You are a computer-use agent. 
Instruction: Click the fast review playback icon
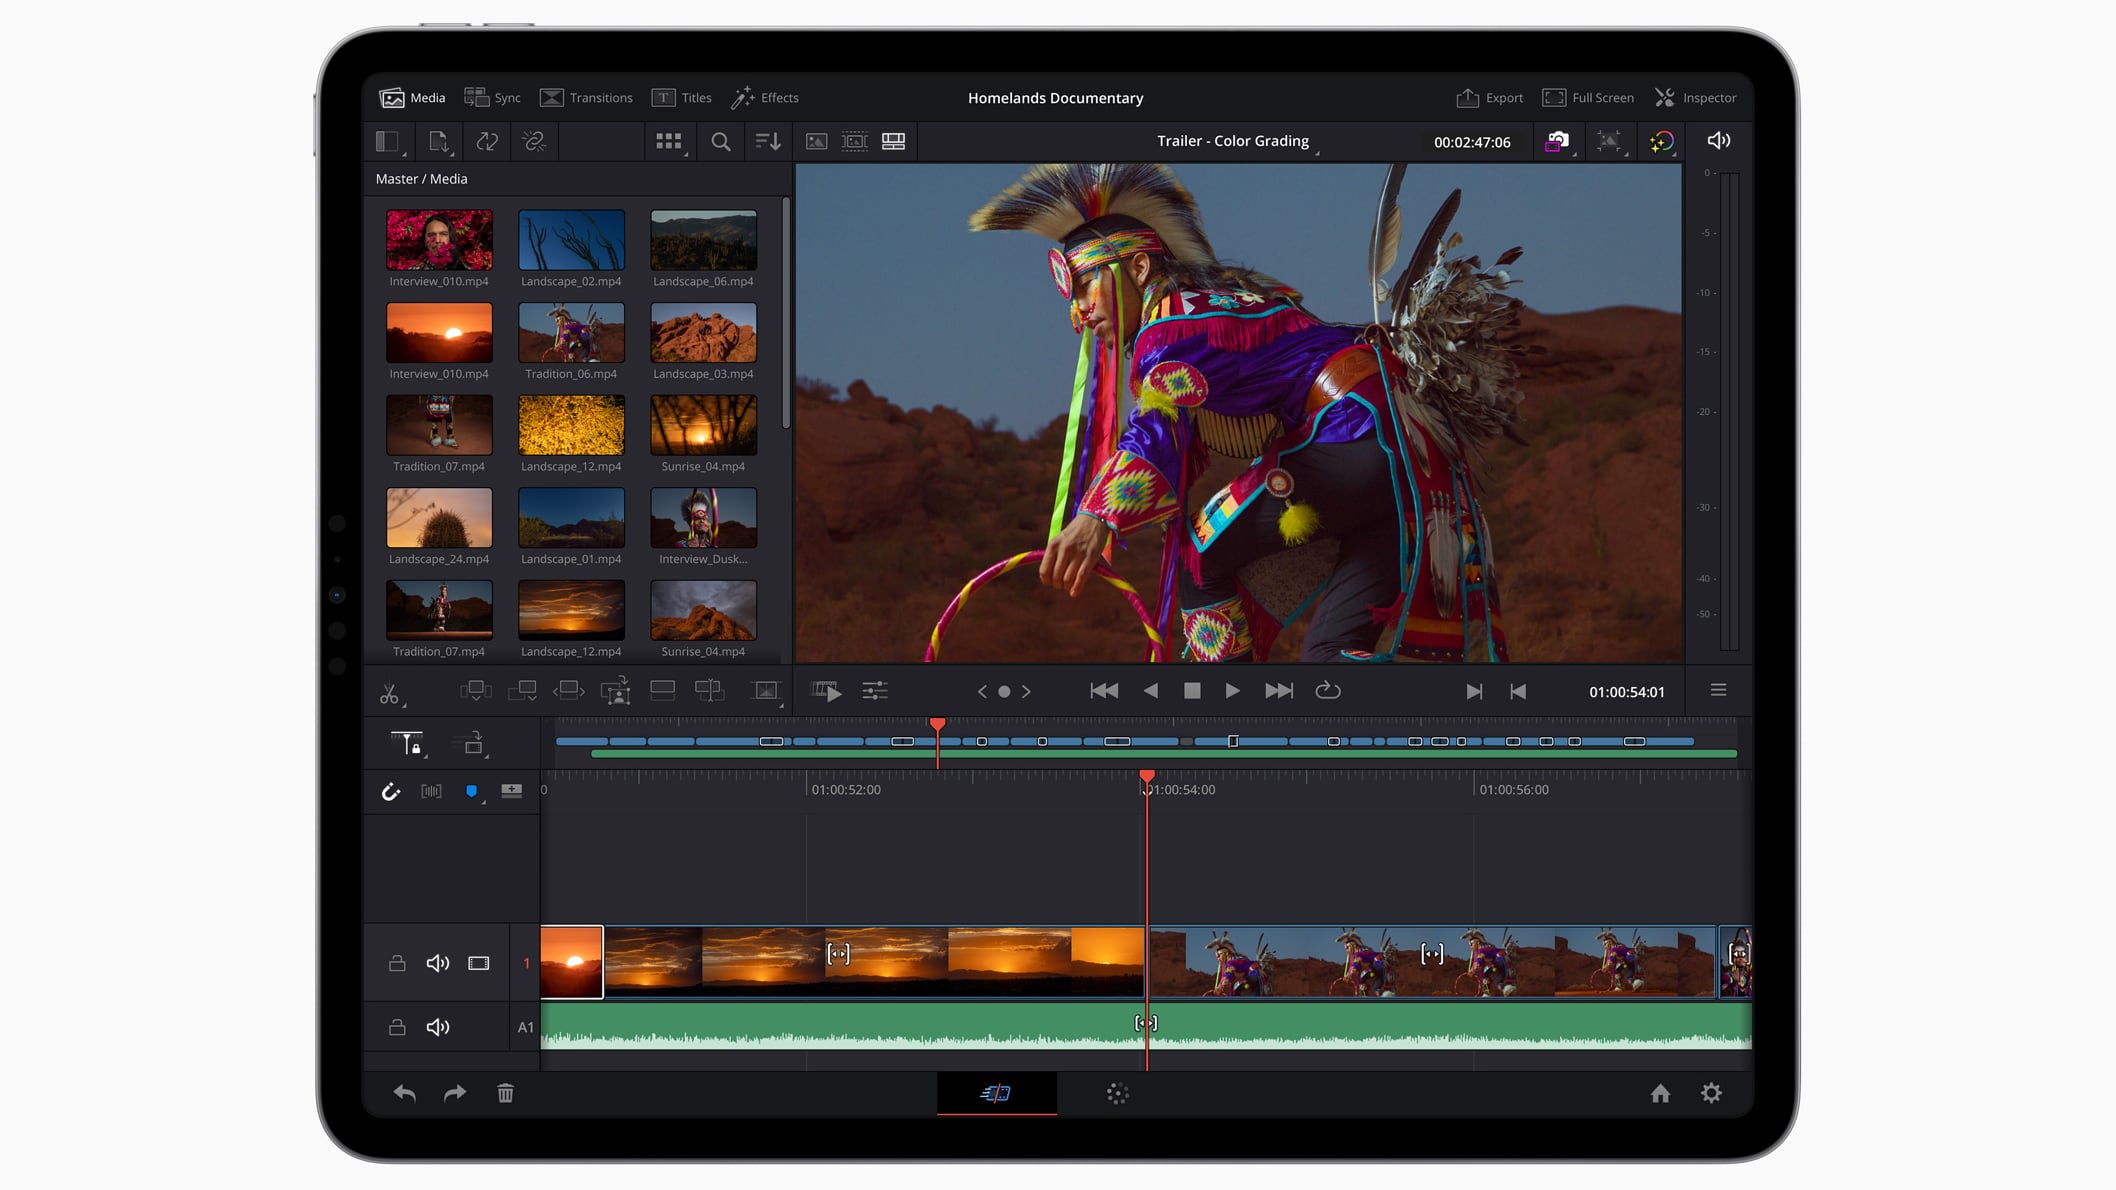click(826, 691)
